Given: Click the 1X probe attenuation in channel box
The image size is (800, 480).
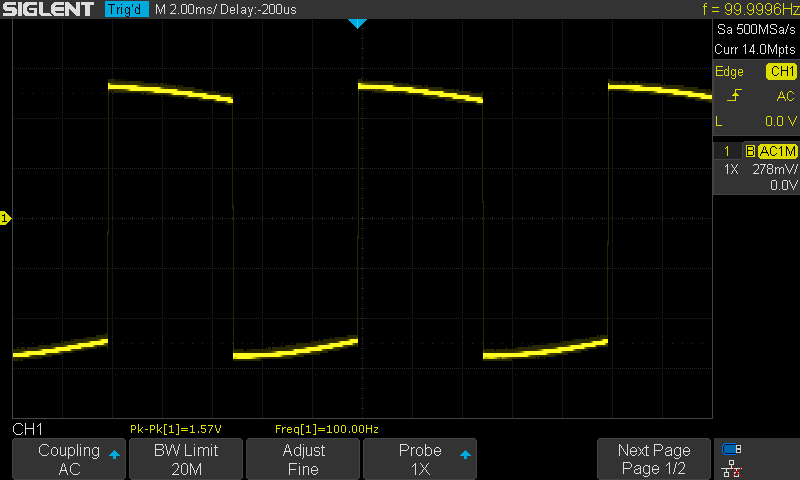Looking at the screenshot, I should [x=731, y=169].
